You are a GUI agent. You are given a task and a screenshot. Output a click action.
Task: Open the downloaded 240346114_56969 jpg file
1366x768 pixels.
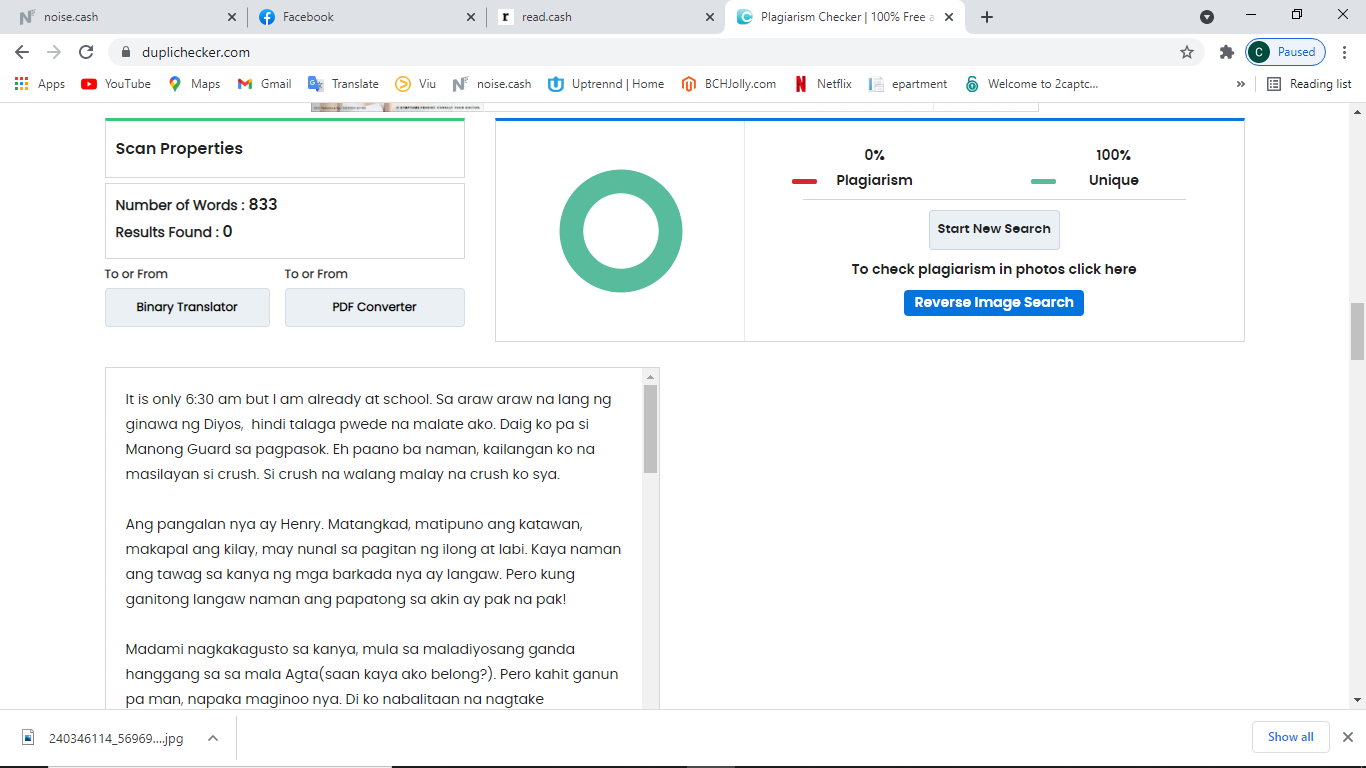tap(104, 738)
